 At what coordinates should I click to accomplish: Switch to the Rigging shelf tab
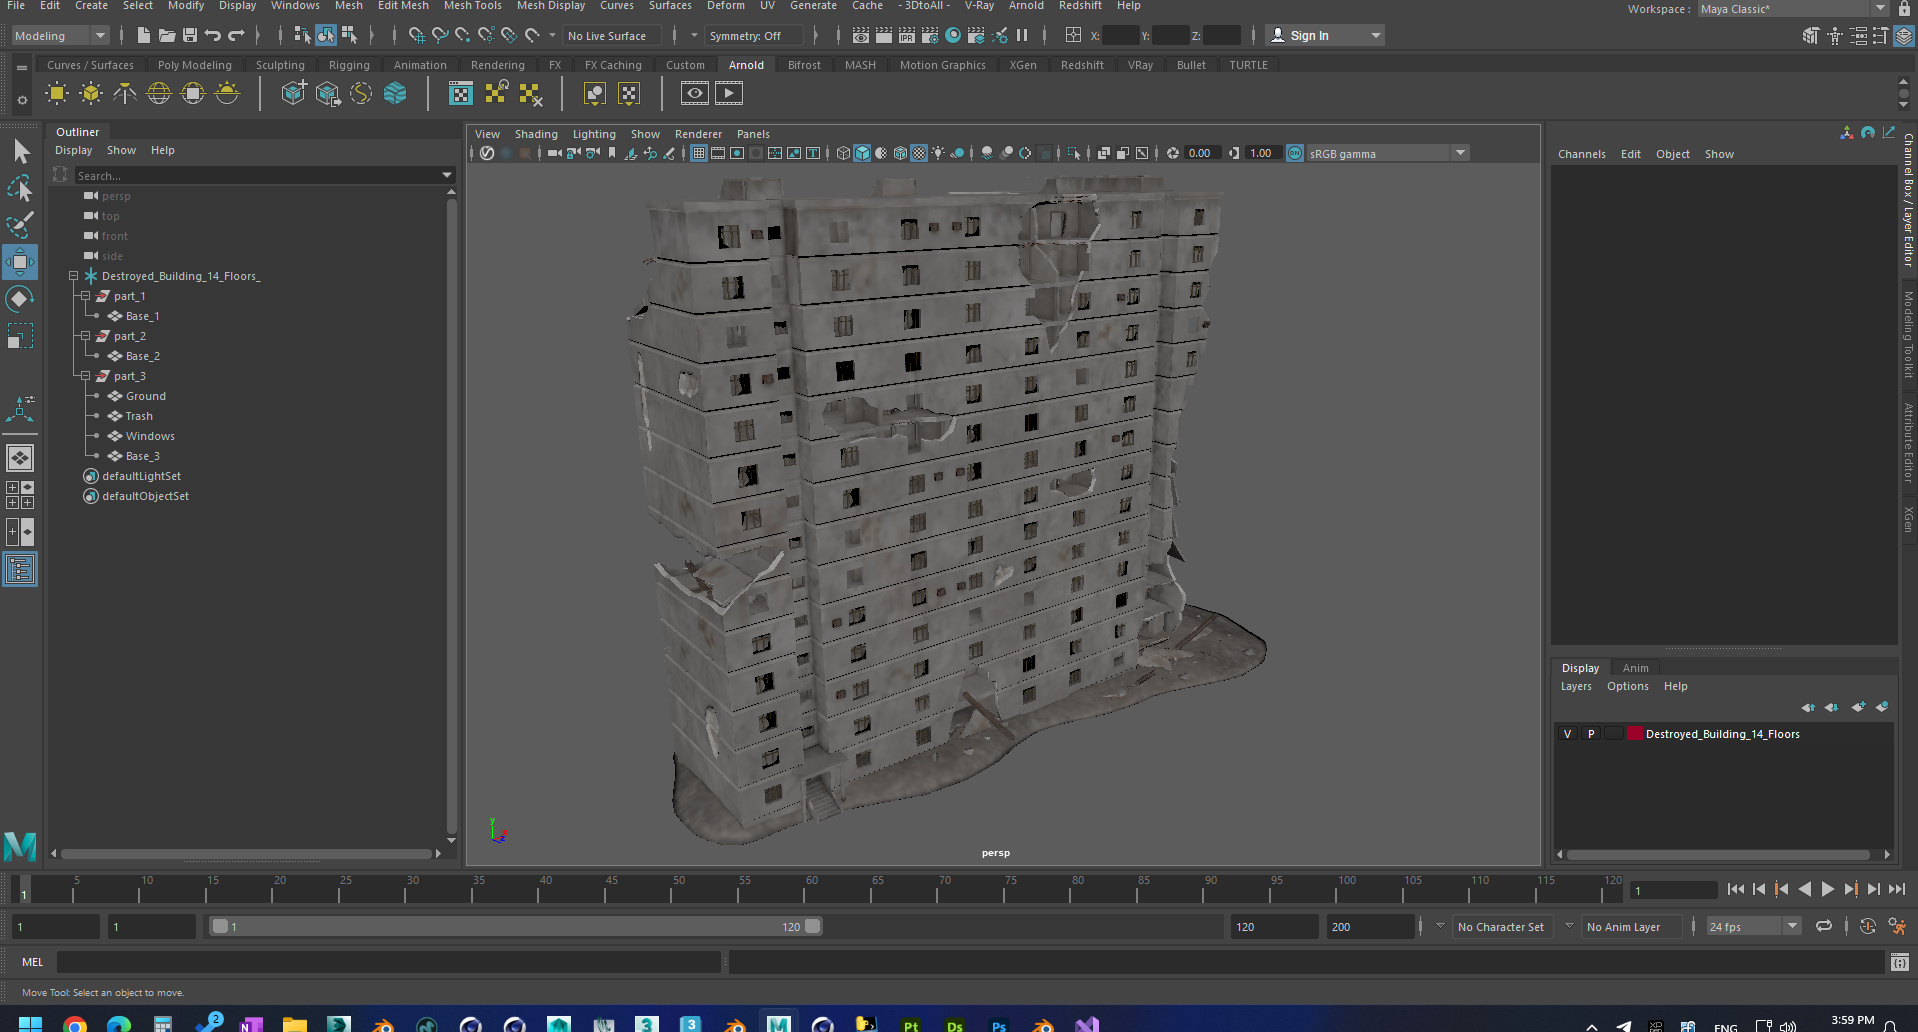coord(349,65)
